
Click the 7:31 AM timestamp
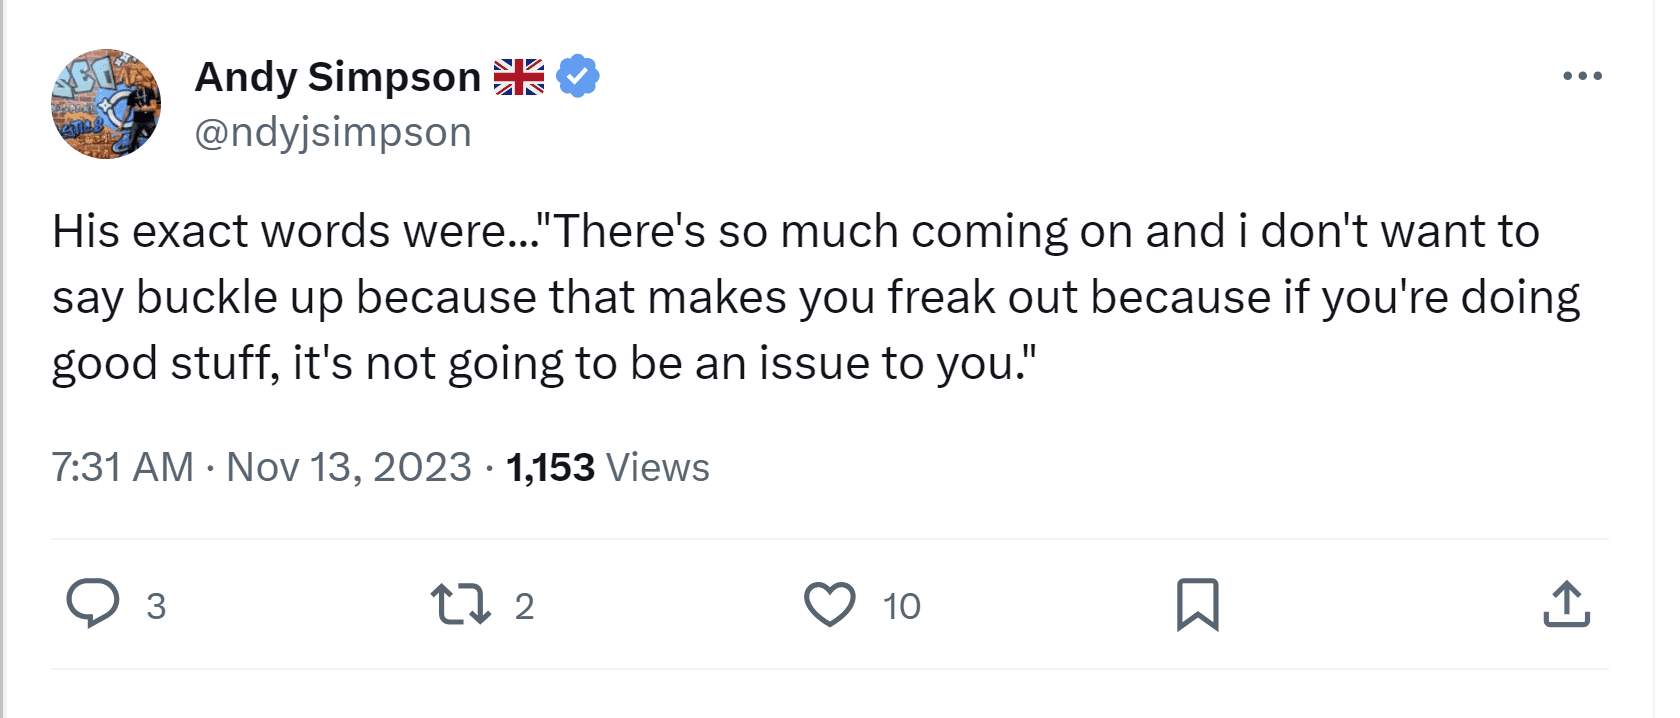click(122, 467)
